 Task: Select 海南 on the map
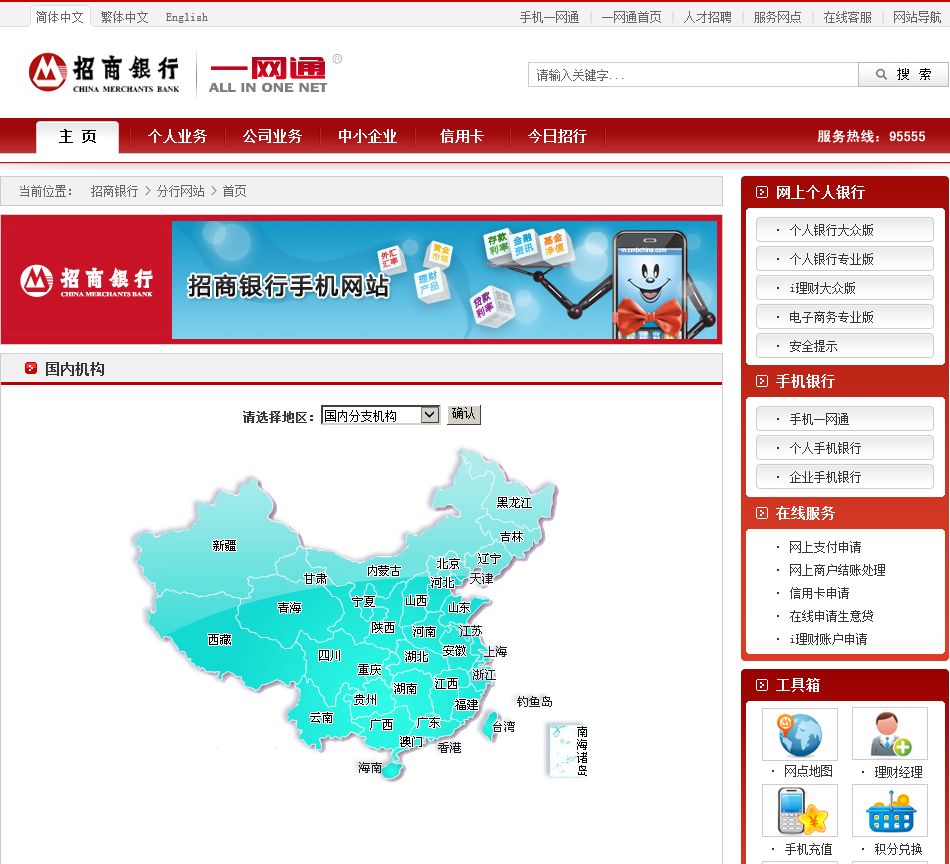(370, 768)
